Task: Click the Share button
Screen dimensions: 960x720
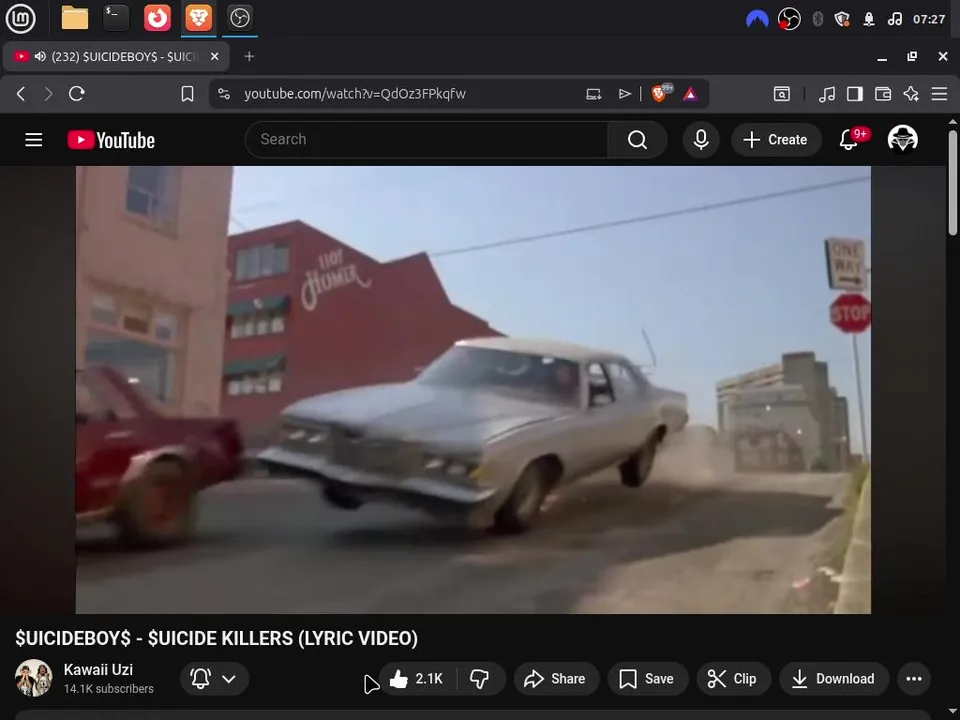Action: (556, 678)
